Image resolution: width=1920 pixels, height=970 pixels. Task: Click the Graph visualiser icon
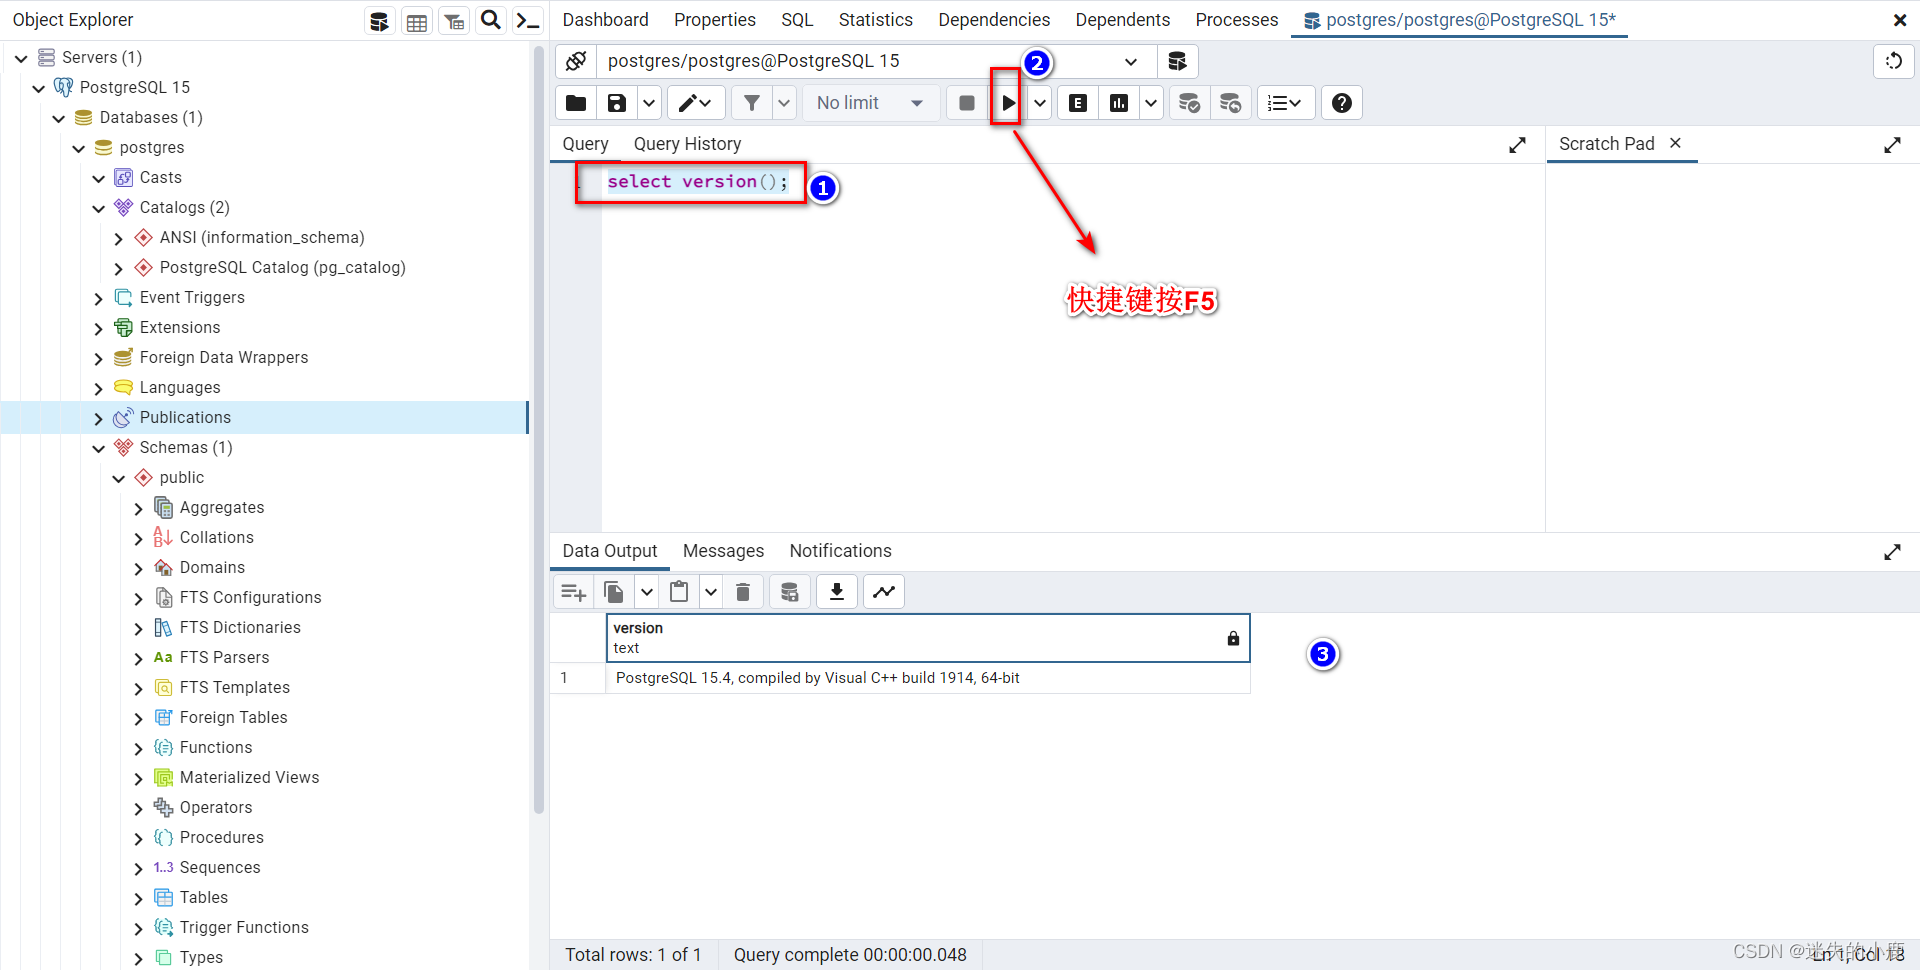(x=884, y=592)
